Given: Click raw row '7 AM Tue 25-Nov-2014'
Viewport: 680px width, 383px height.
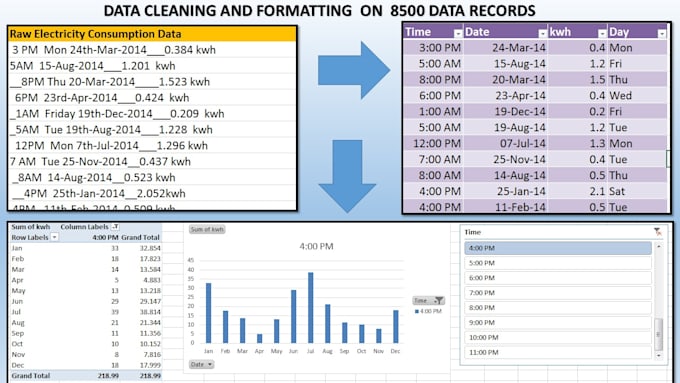Looking at the screenshot, I should tap(152, 162).
